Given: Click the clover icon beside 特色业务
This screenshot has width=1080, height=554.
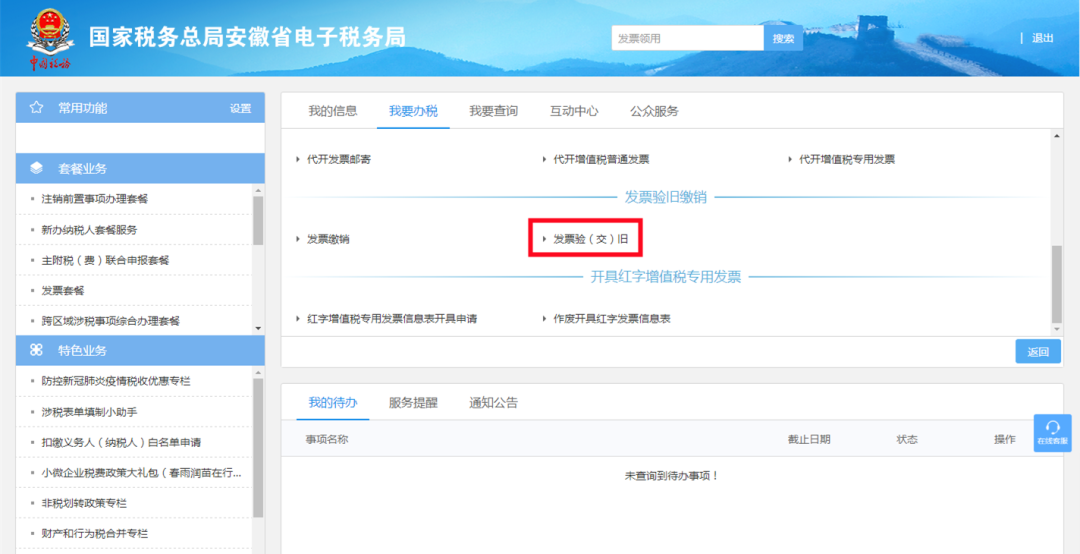Looking at the screenshot, I should [37, 350].
